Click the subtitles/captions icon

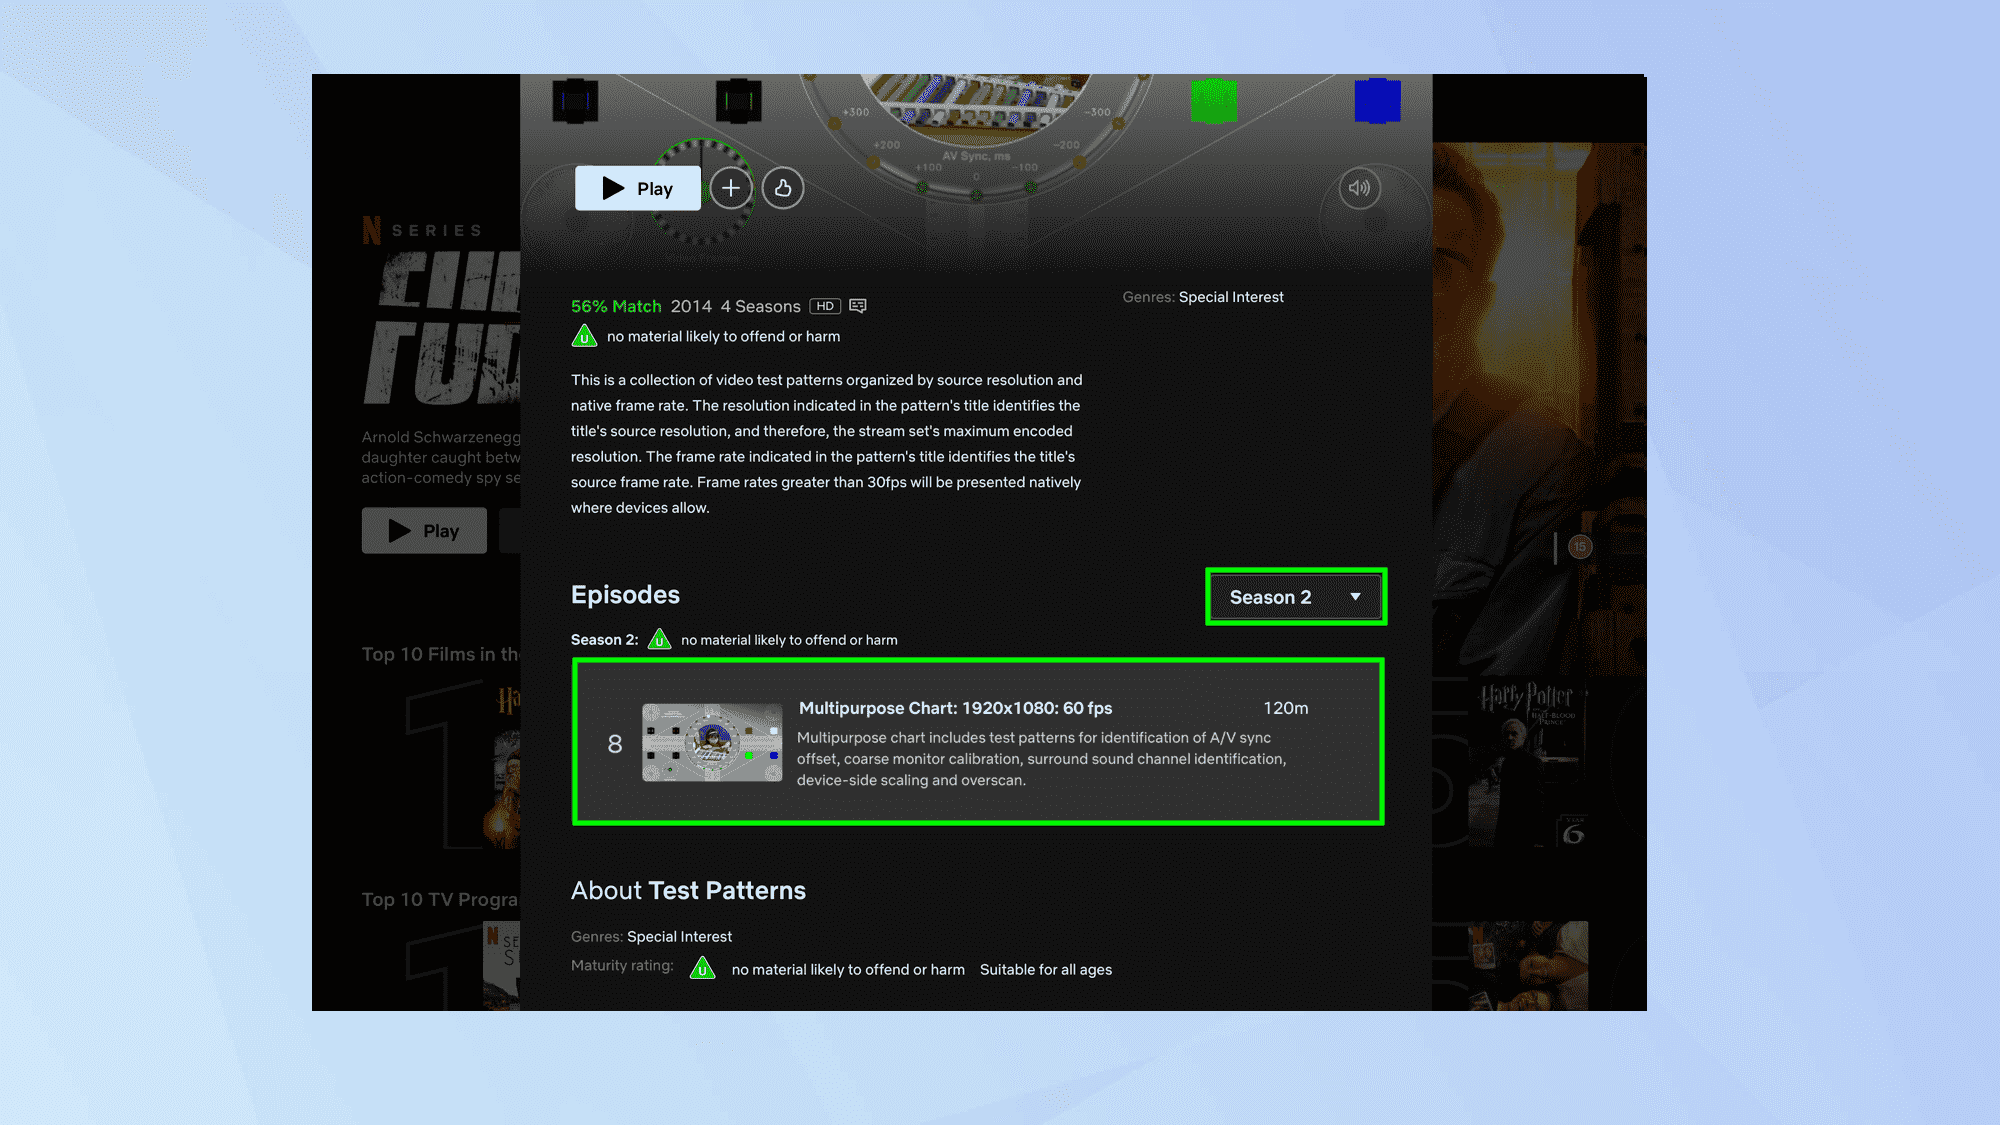[x=857, y=305]
